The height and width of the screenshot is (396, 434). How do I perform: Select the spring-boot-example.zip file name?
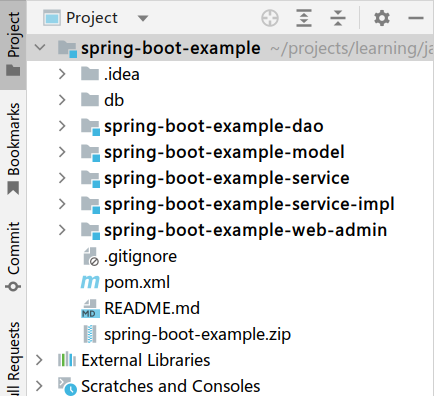(197, 335)
